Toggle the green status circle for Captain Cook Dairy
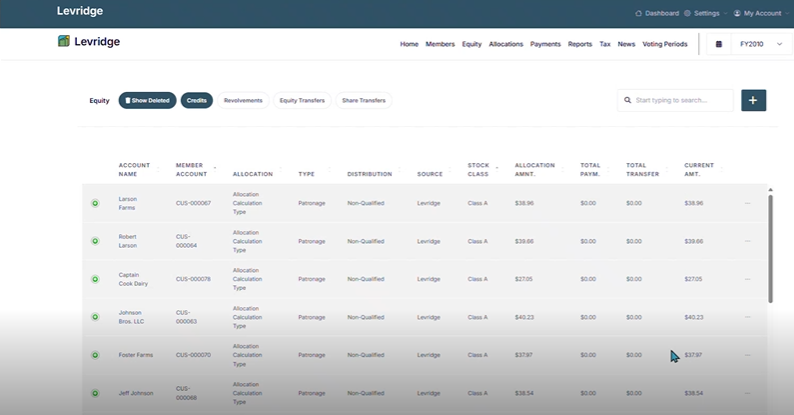Image resolution: width=794 pixels, height=415 pixels. tap(95, 279)
